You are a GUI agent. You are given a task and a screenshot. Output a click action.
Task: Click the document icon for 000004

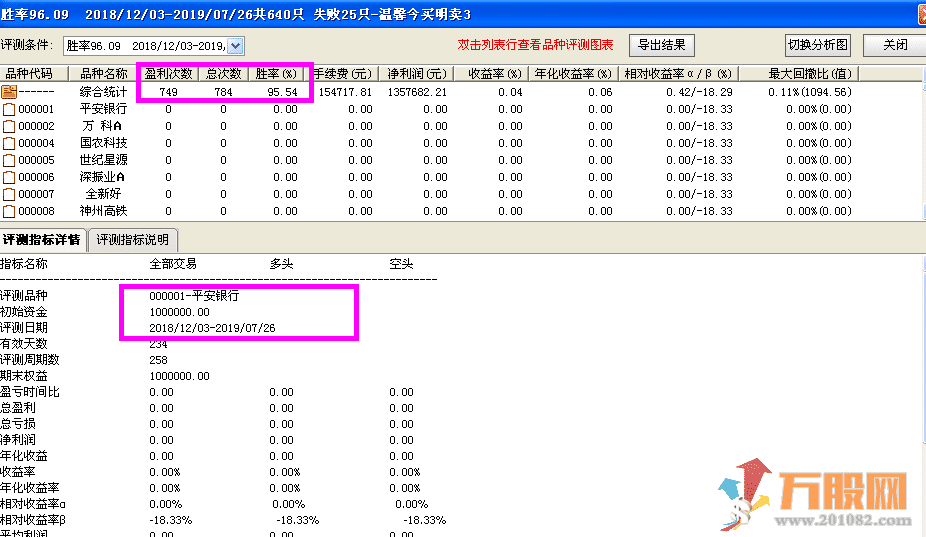(9, 144)
